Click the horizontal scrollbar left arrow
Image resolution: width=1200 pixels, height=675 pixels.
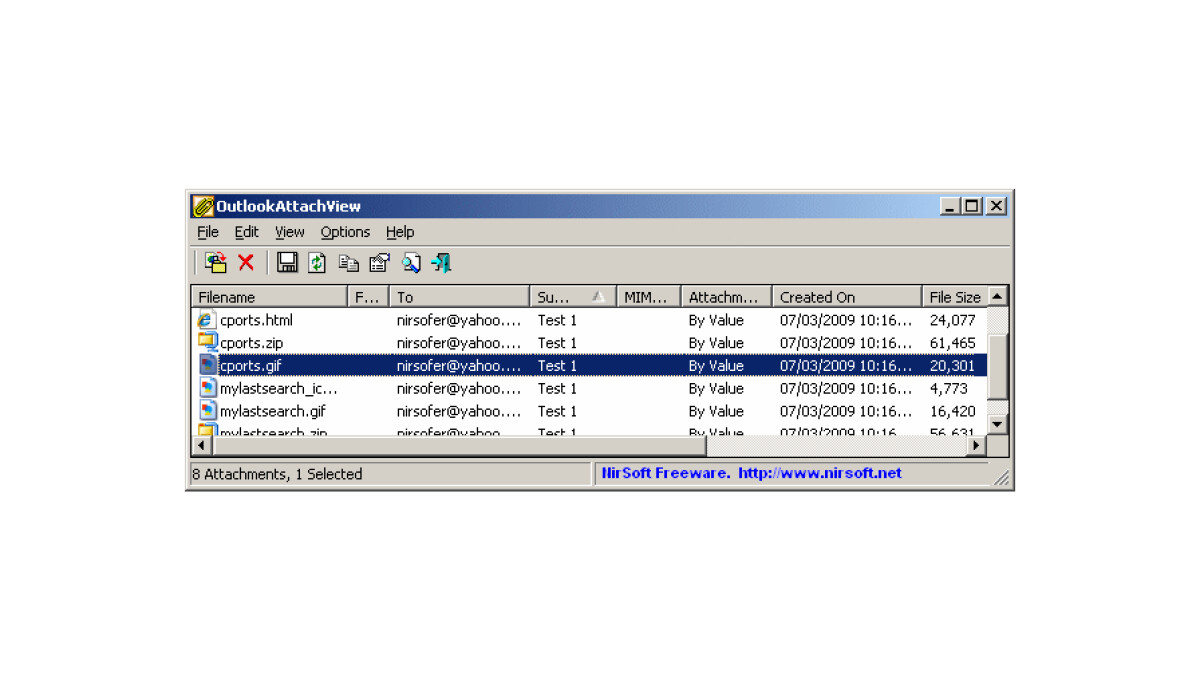tap(201, 446)
